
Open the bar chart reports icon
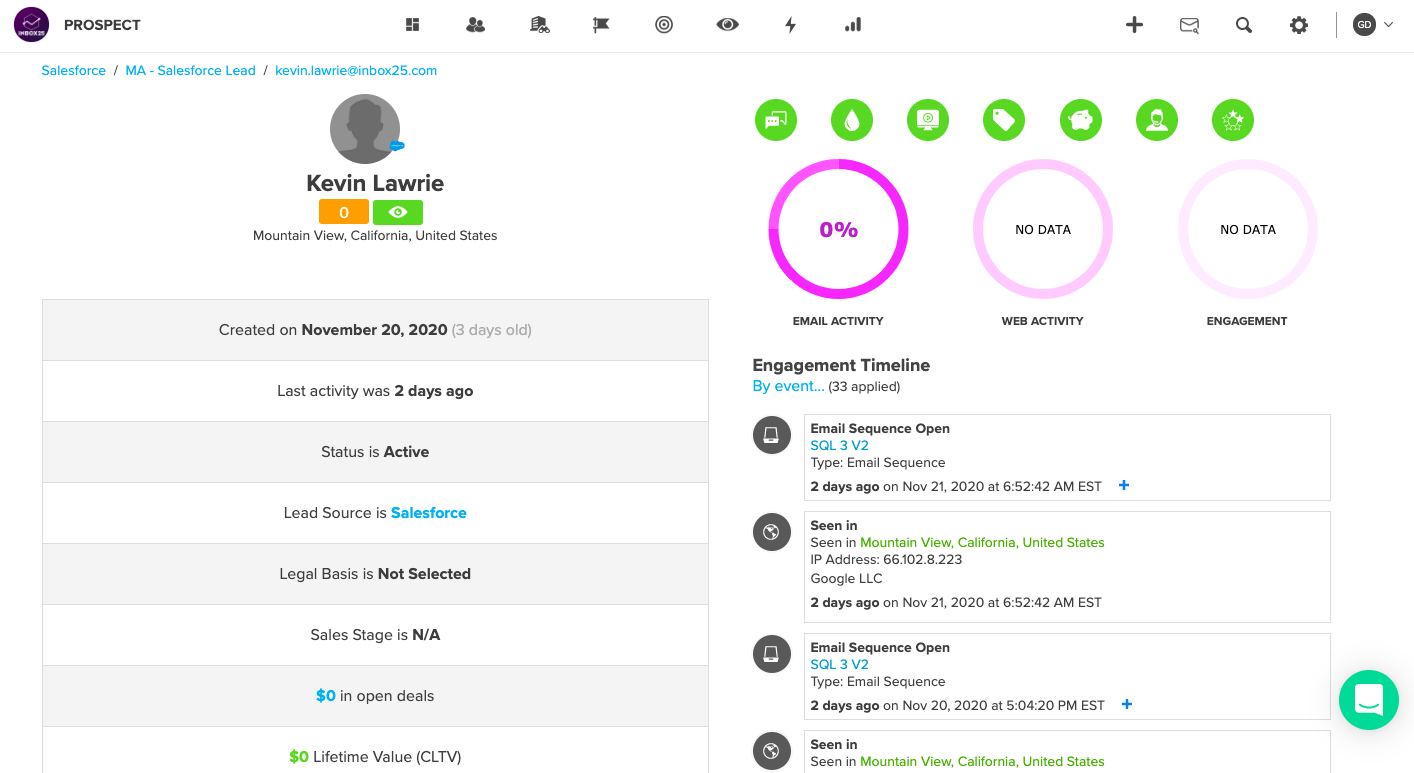(x=853, y=25)
